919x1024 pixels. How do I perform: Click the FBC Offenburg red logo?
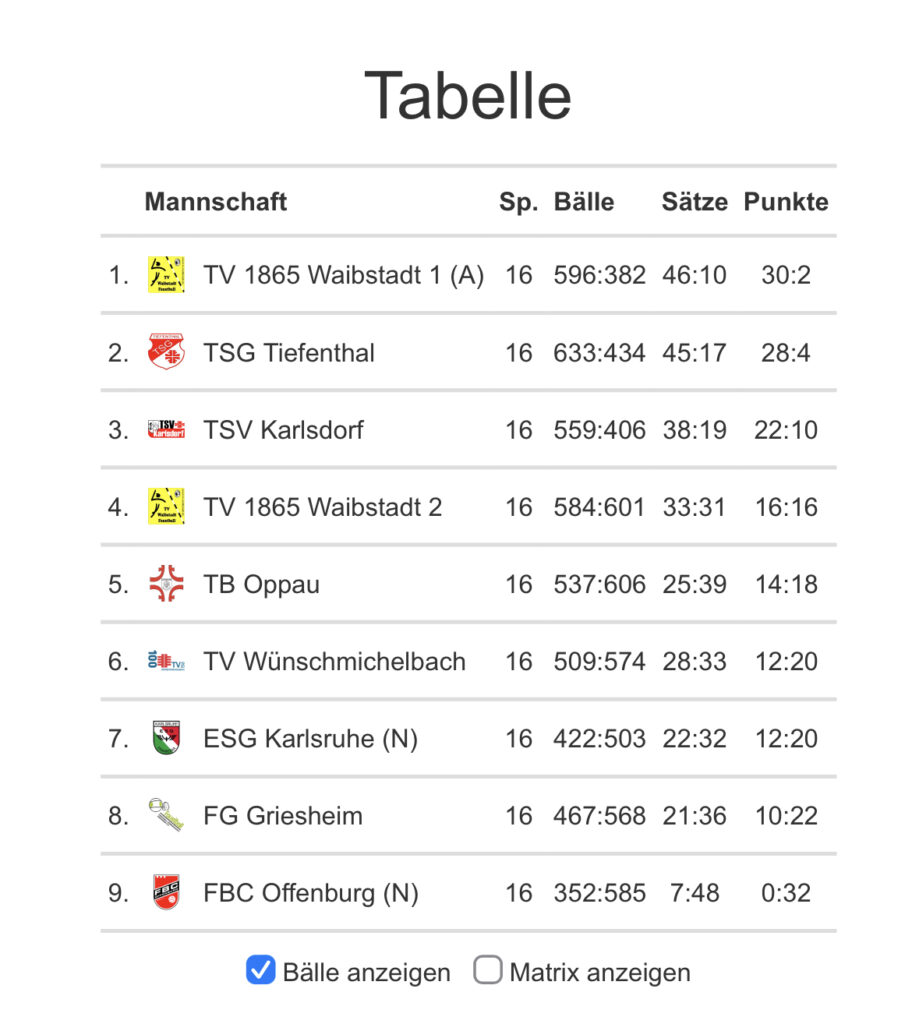click(166, 892)
